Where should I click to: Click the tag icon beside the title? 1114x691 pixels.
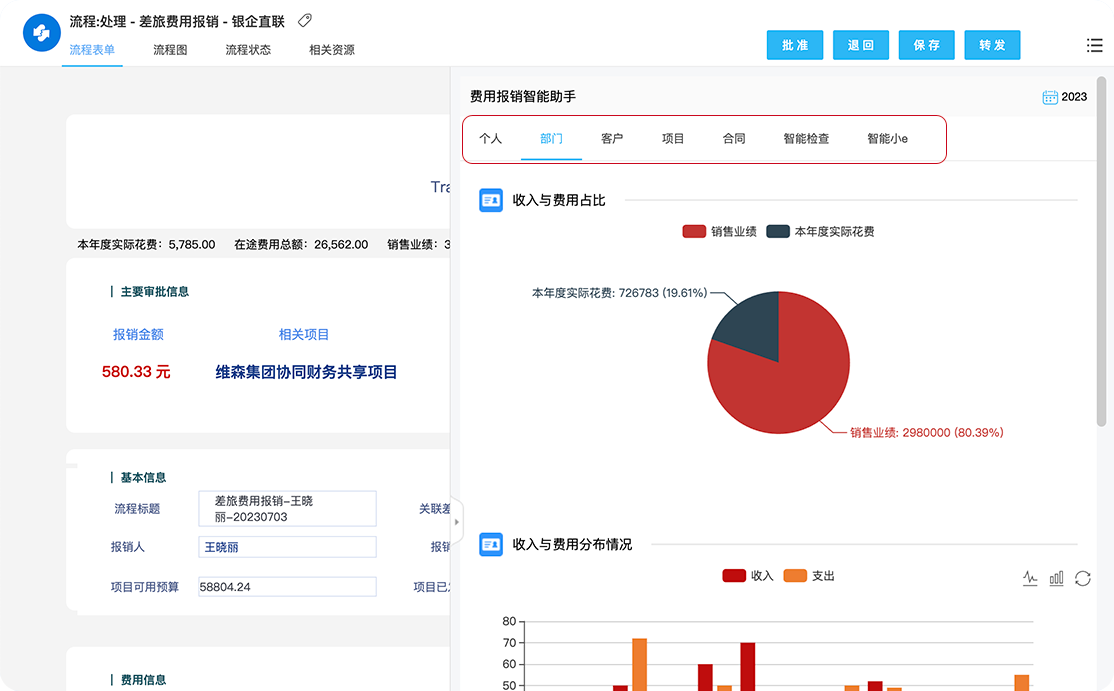(x=305, y=21)
